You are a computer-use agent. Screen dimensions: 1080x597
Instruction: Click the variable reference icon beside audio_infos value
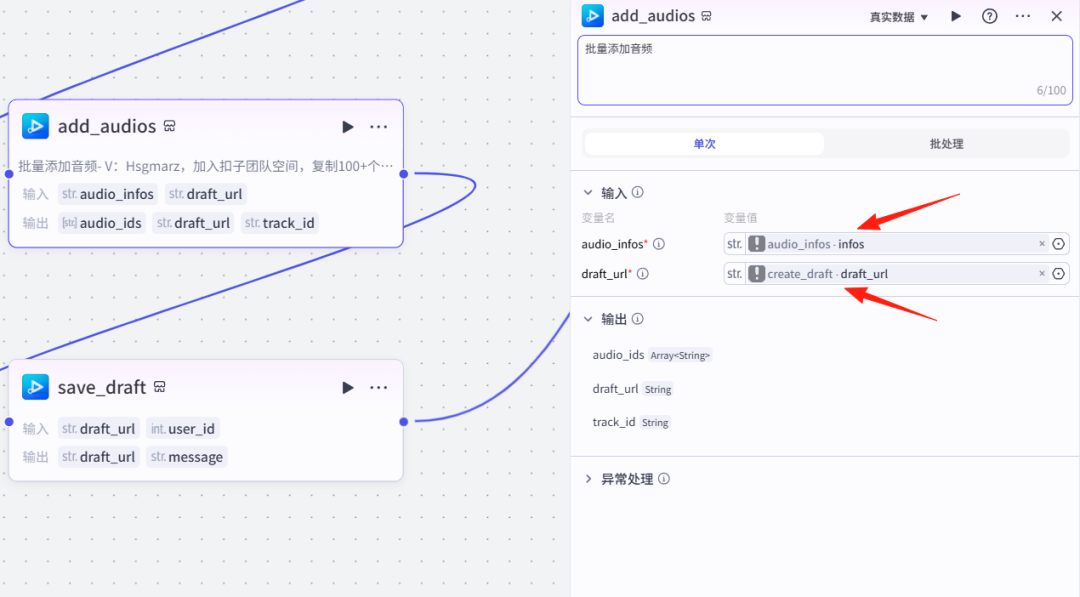1060,243
